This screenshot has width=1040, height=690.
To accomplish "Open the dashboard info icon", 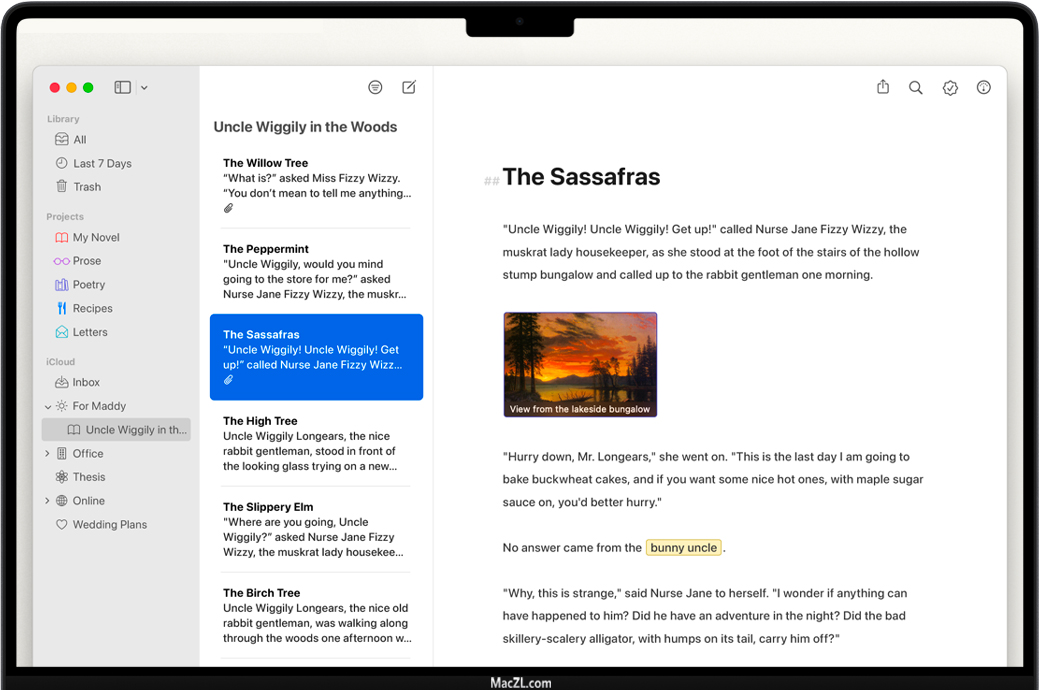I will (984, 88).
